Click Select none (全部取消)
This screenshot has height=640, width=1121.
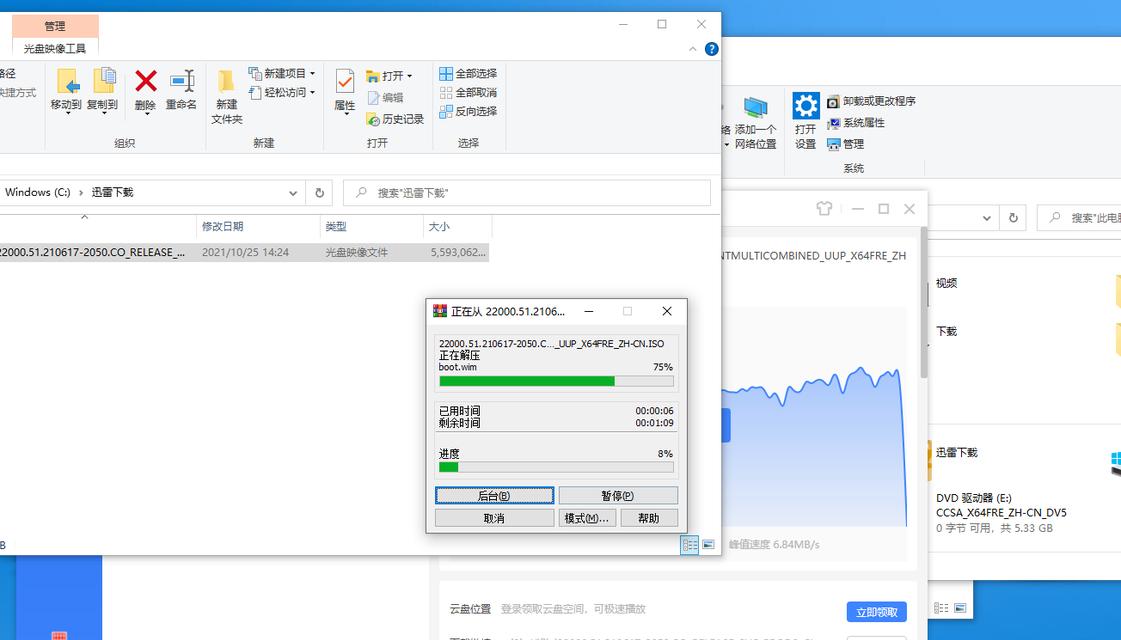point(468,92)
